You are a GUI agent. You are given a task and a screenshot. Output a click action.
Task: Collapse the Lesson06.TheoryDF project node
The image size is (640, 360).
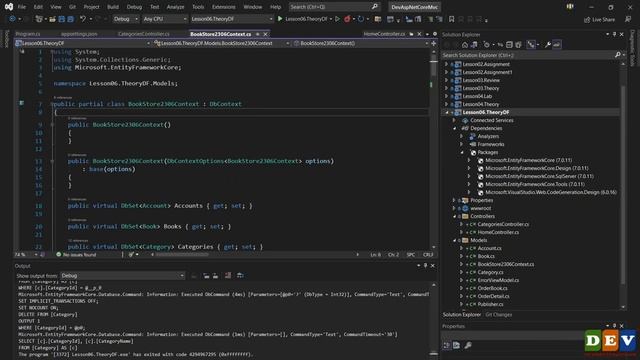click(446, 112)
